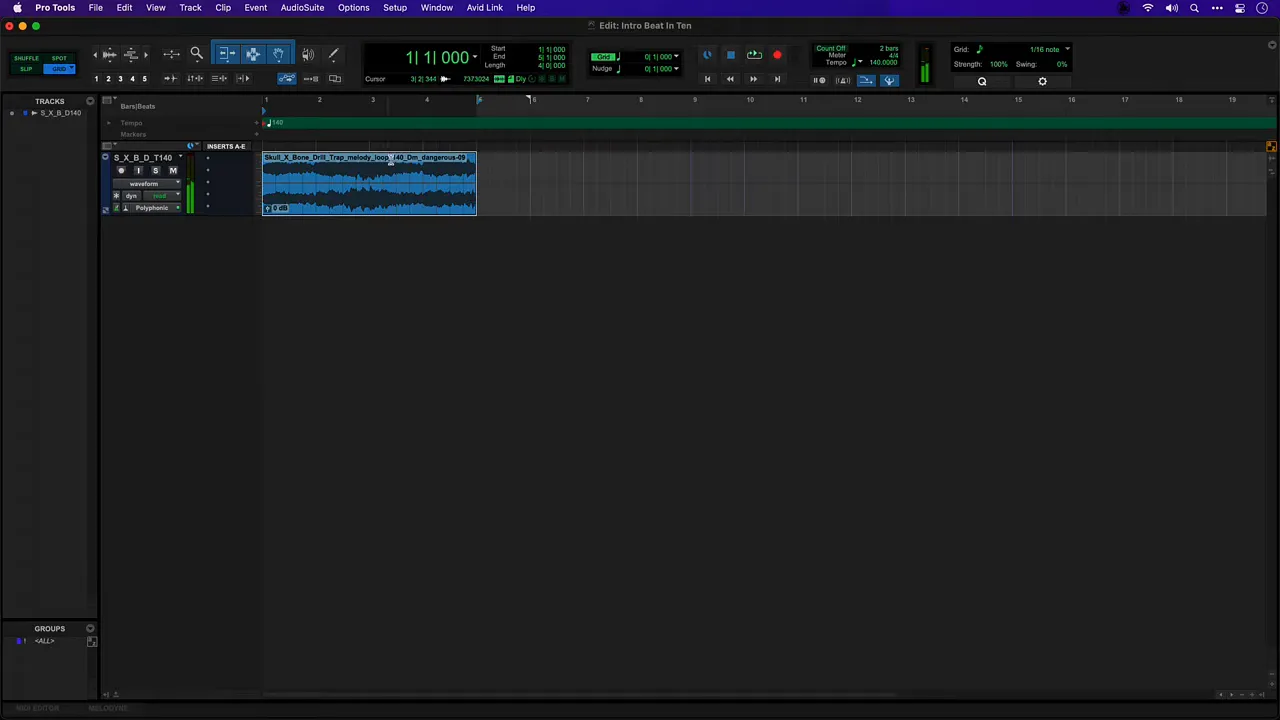Select the Zoomer magnifier tool

click(197, 55)
